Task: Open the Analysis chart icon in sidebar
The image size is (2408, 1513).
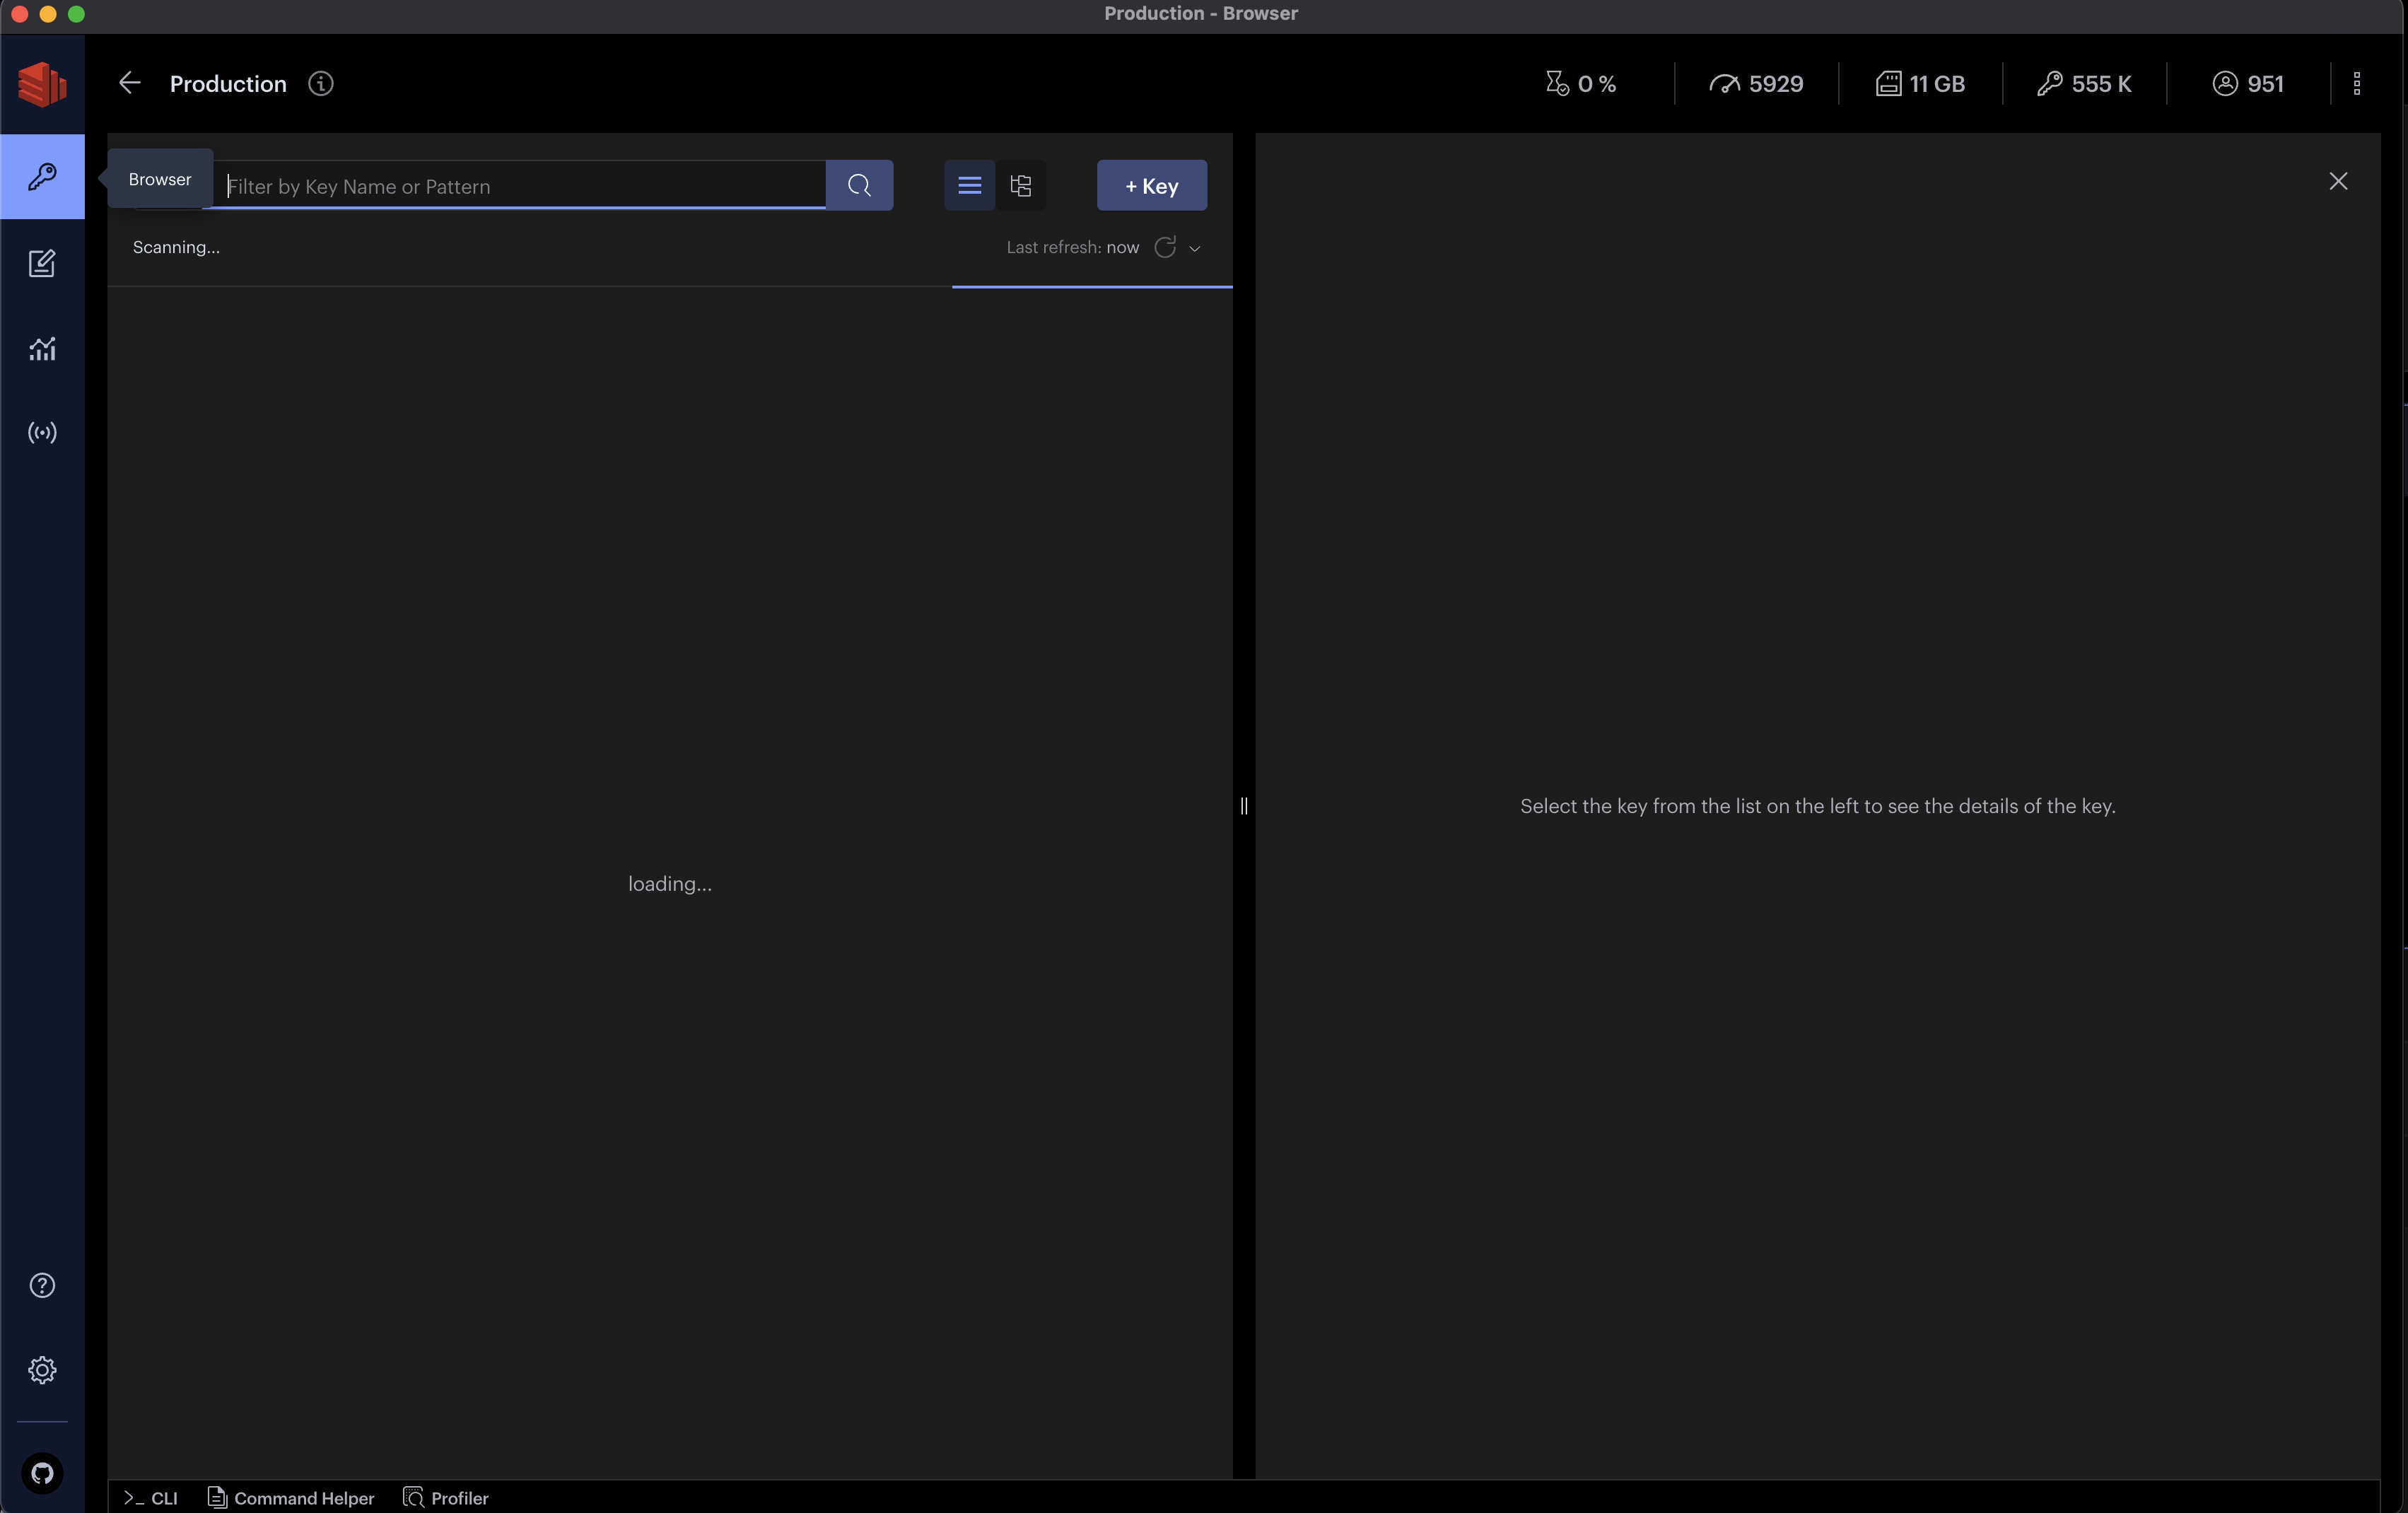Action: [x=43, y=348]
